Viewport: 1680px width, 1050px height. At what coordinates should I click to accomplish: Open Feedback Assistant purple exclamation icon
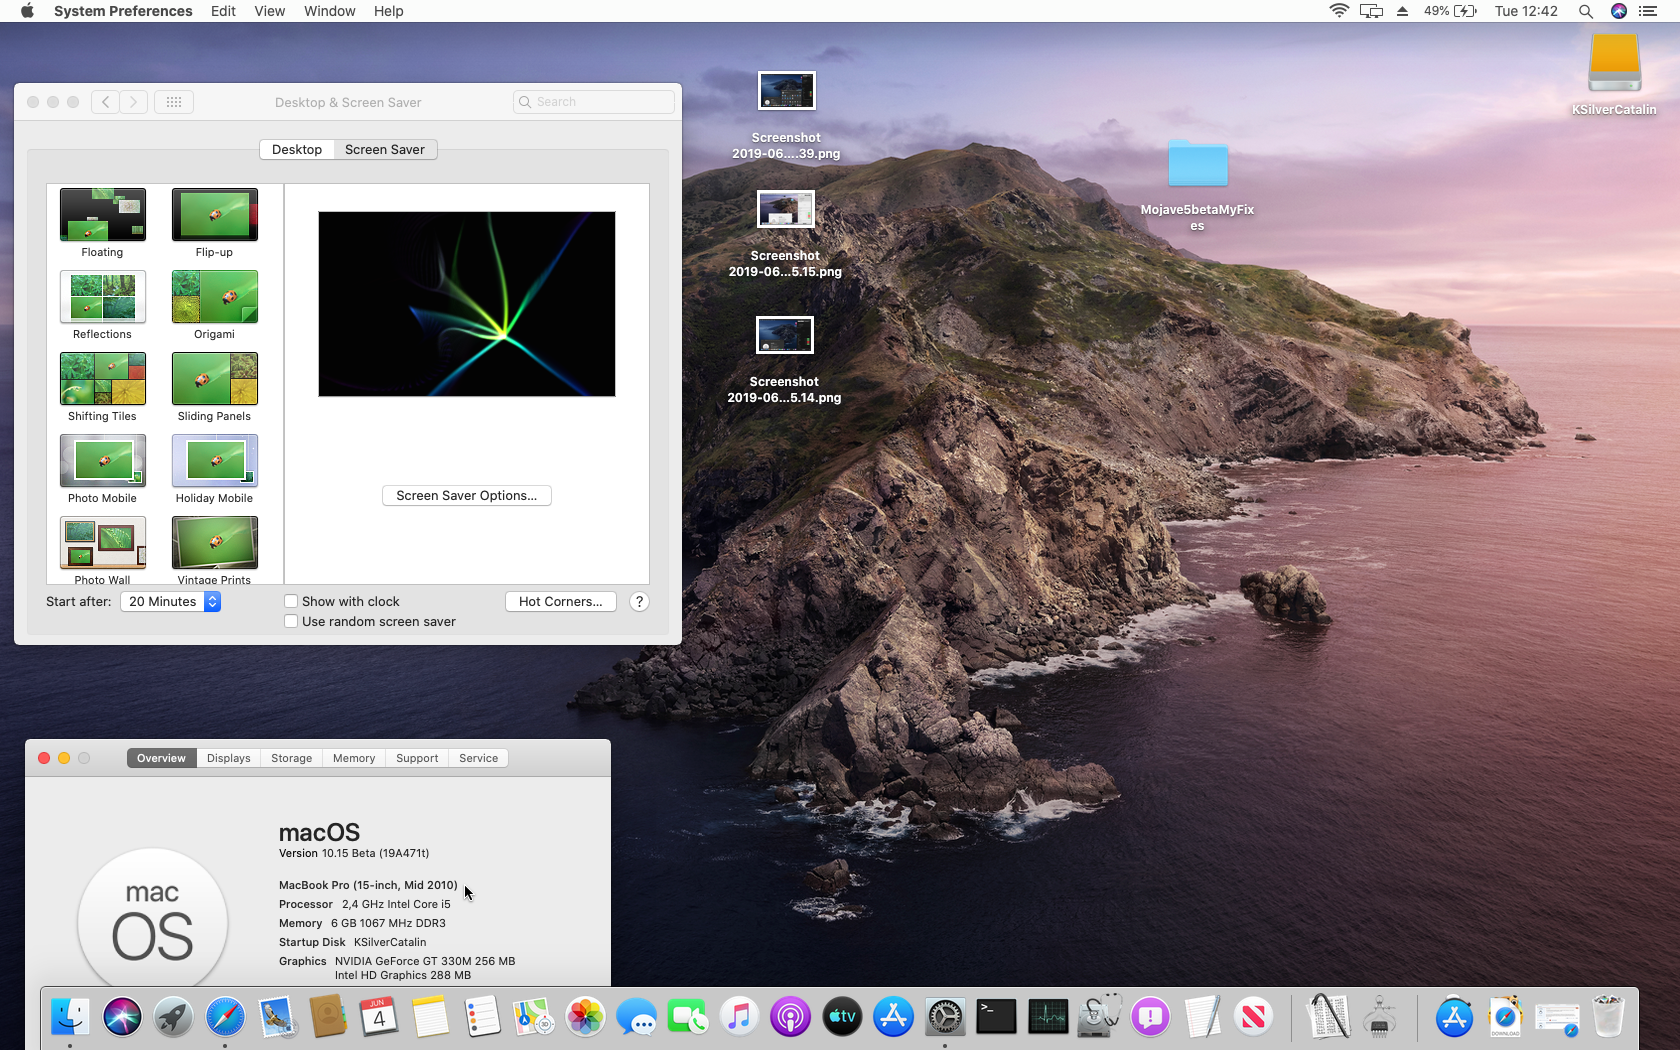[1151, 1018]
